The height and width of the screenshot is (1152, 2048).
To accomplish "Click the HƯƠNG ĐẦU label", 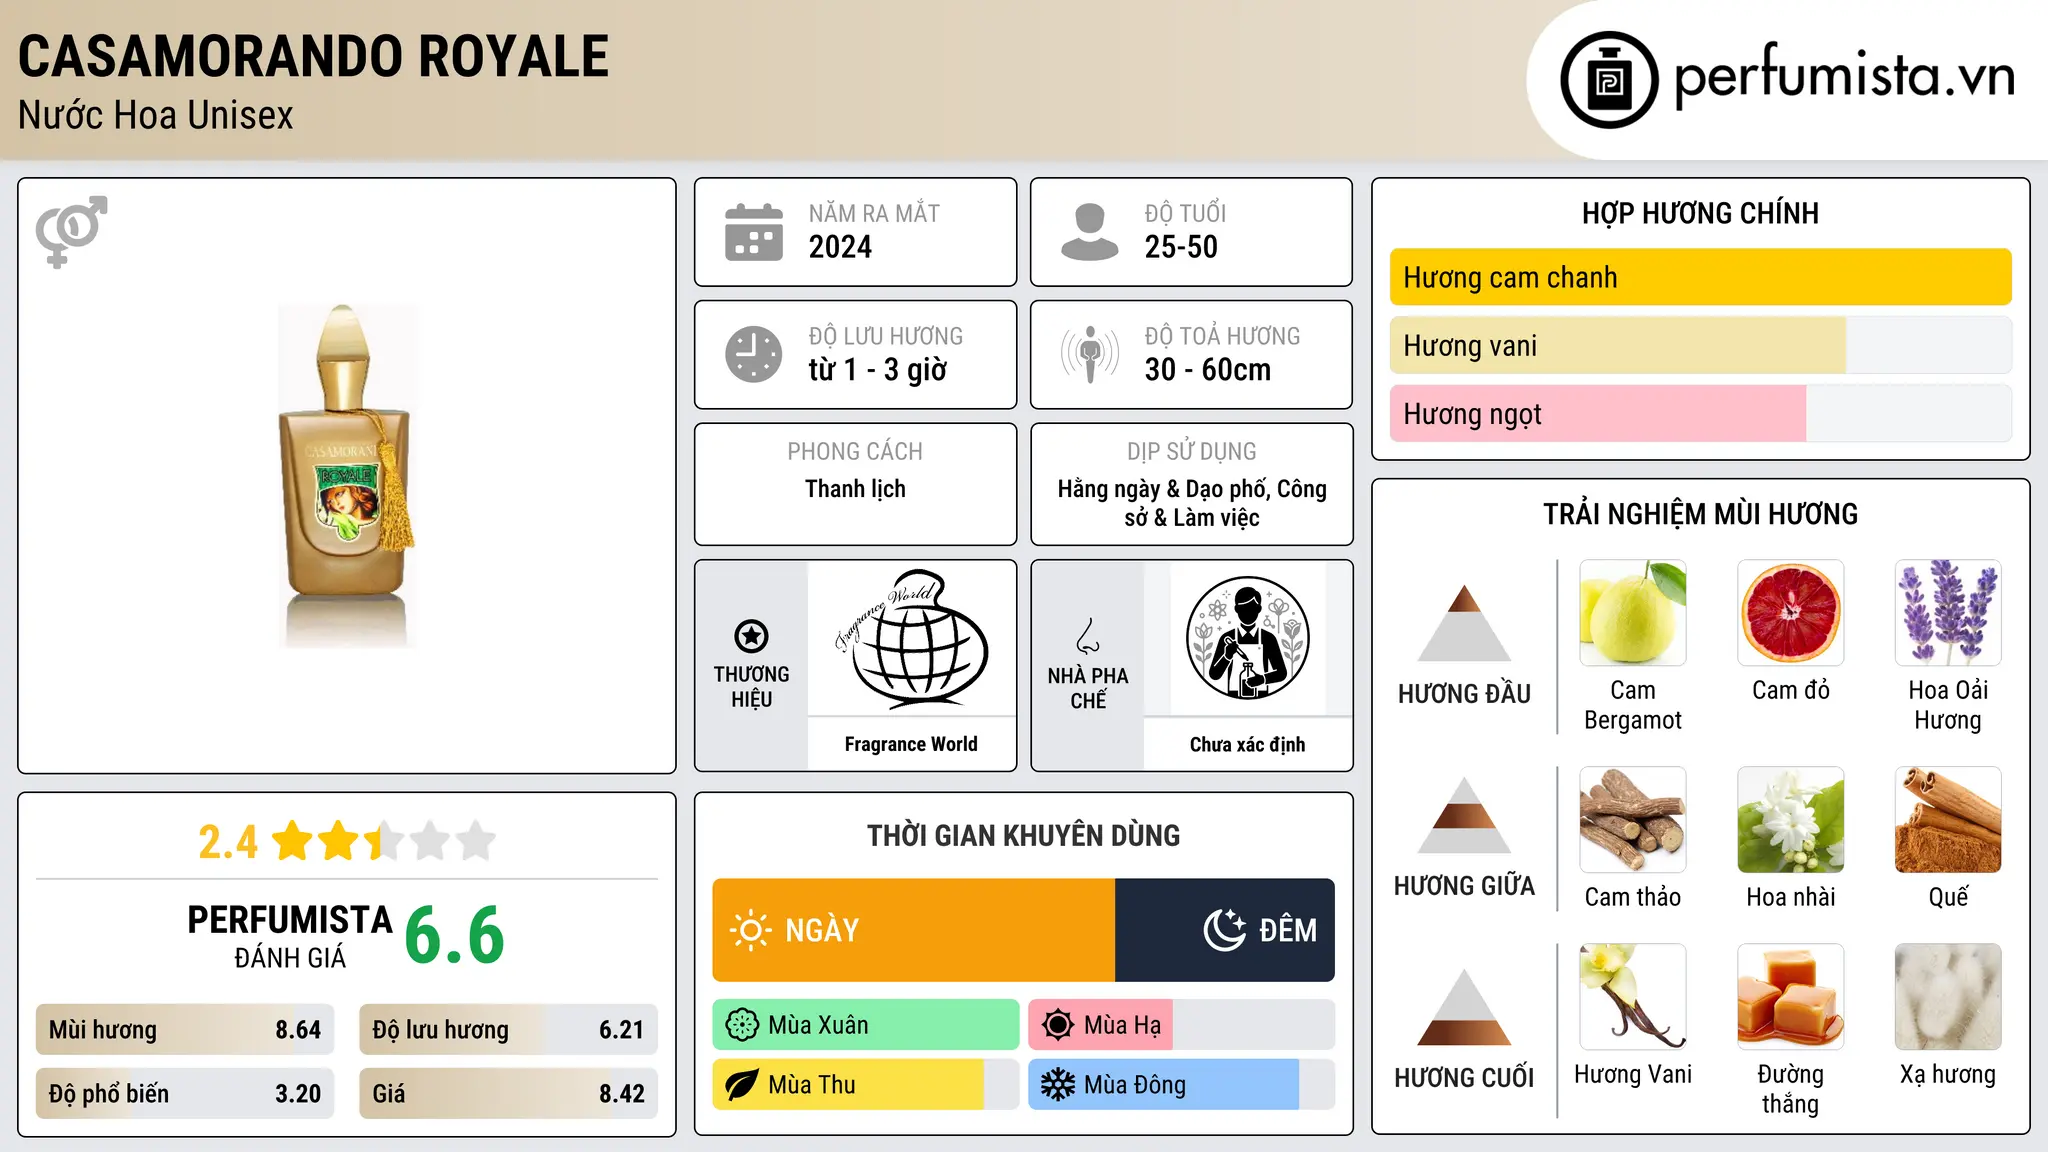I will (x=1464, y=694).
